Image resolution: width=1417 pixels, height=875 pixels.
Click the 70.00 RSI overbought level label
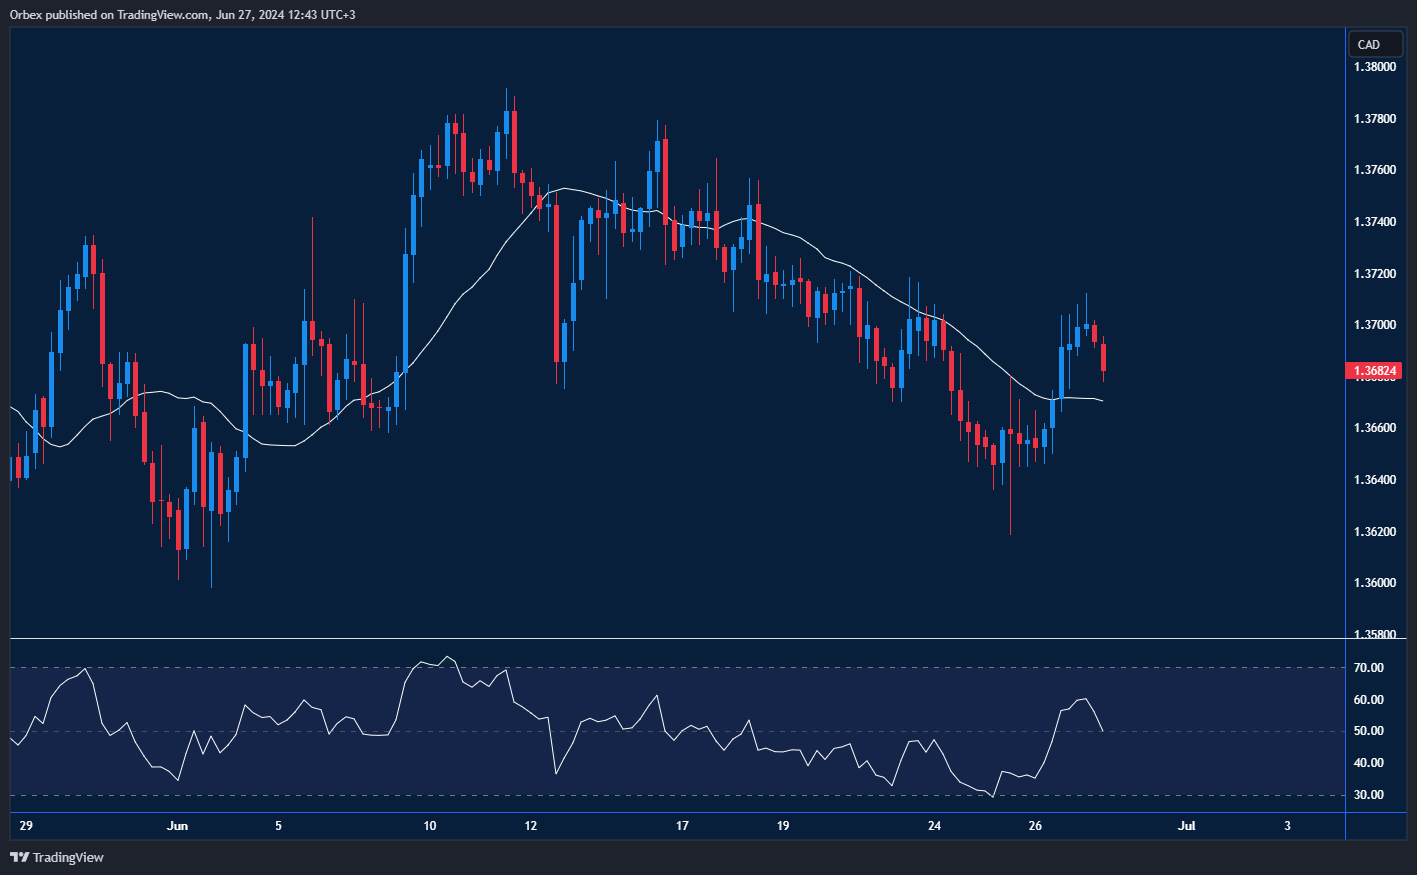pos(1368,668)
